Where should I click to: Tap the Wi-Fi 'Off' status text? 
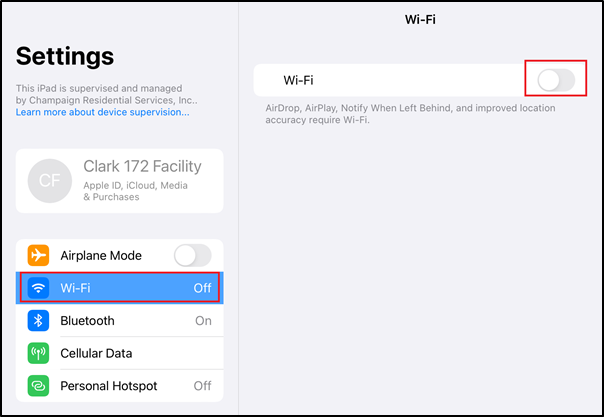pos(202,288)
